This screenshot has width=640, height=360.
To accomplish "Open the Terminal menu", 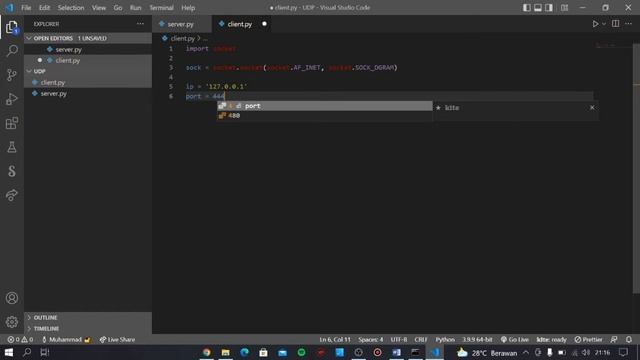I will 161,8.
